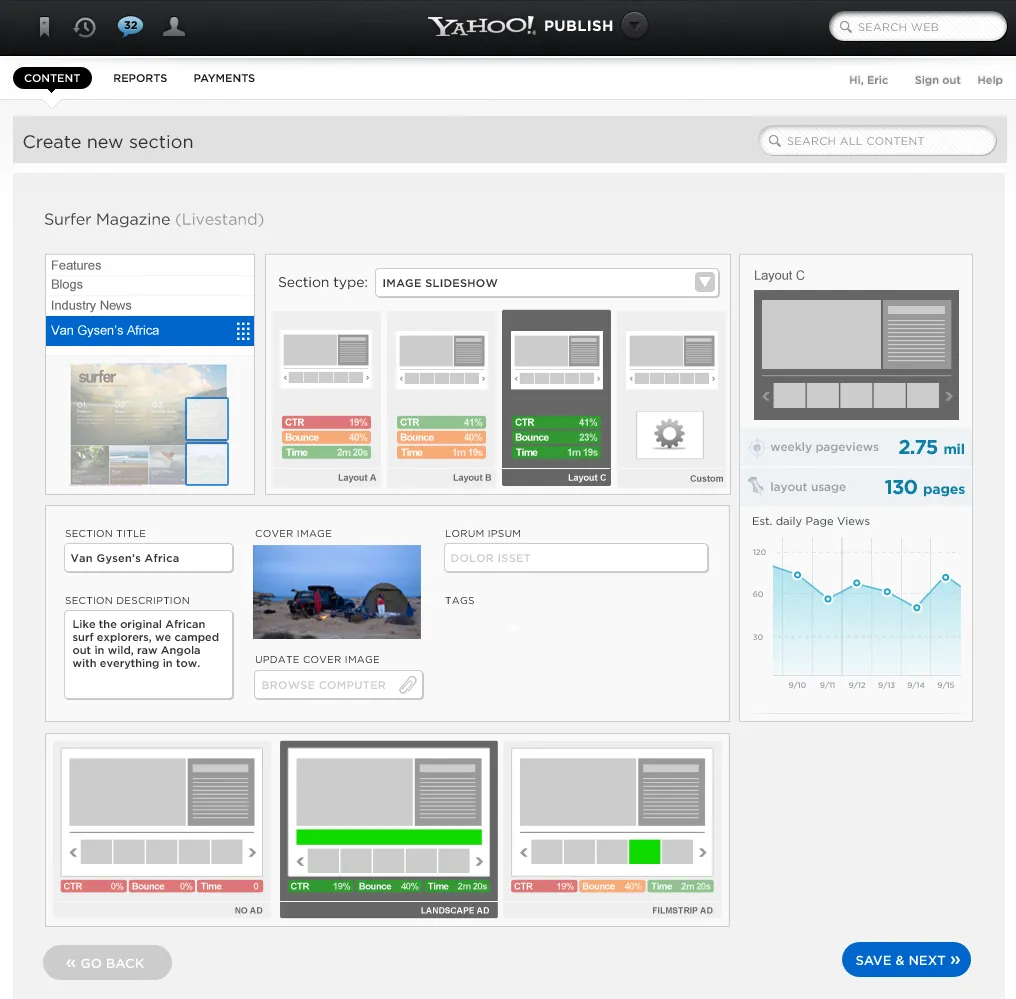Click the Browse Computer upload field
This screenshot has width=1016, height=999.
click(339, 685)
